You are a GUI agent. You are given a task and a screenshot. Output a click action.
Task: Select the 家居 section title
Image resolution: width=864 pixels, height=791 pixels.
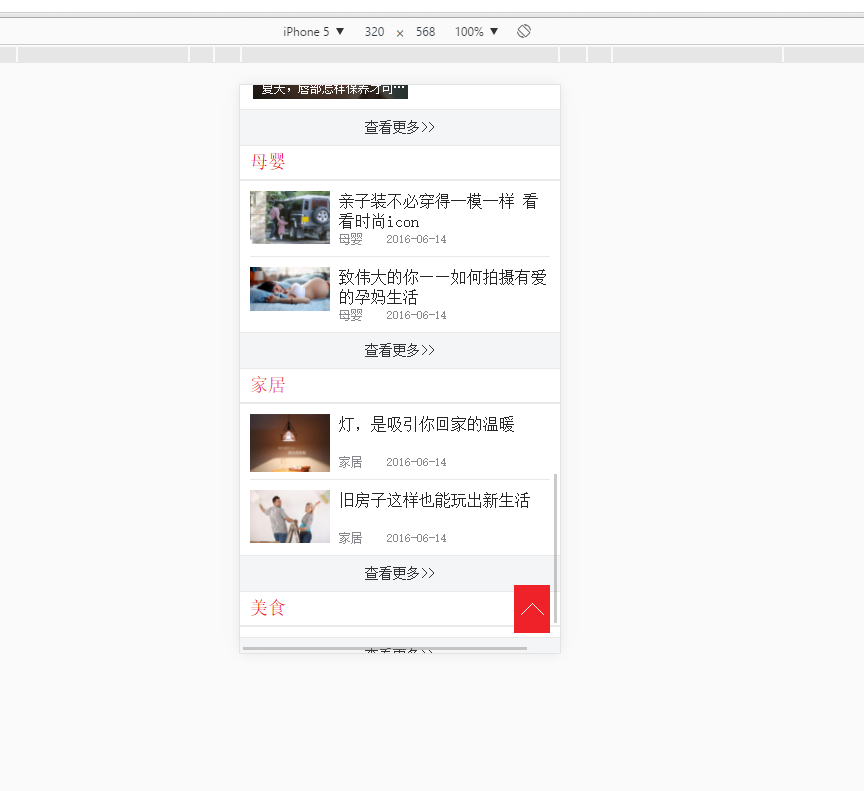(x=267, y=384)
